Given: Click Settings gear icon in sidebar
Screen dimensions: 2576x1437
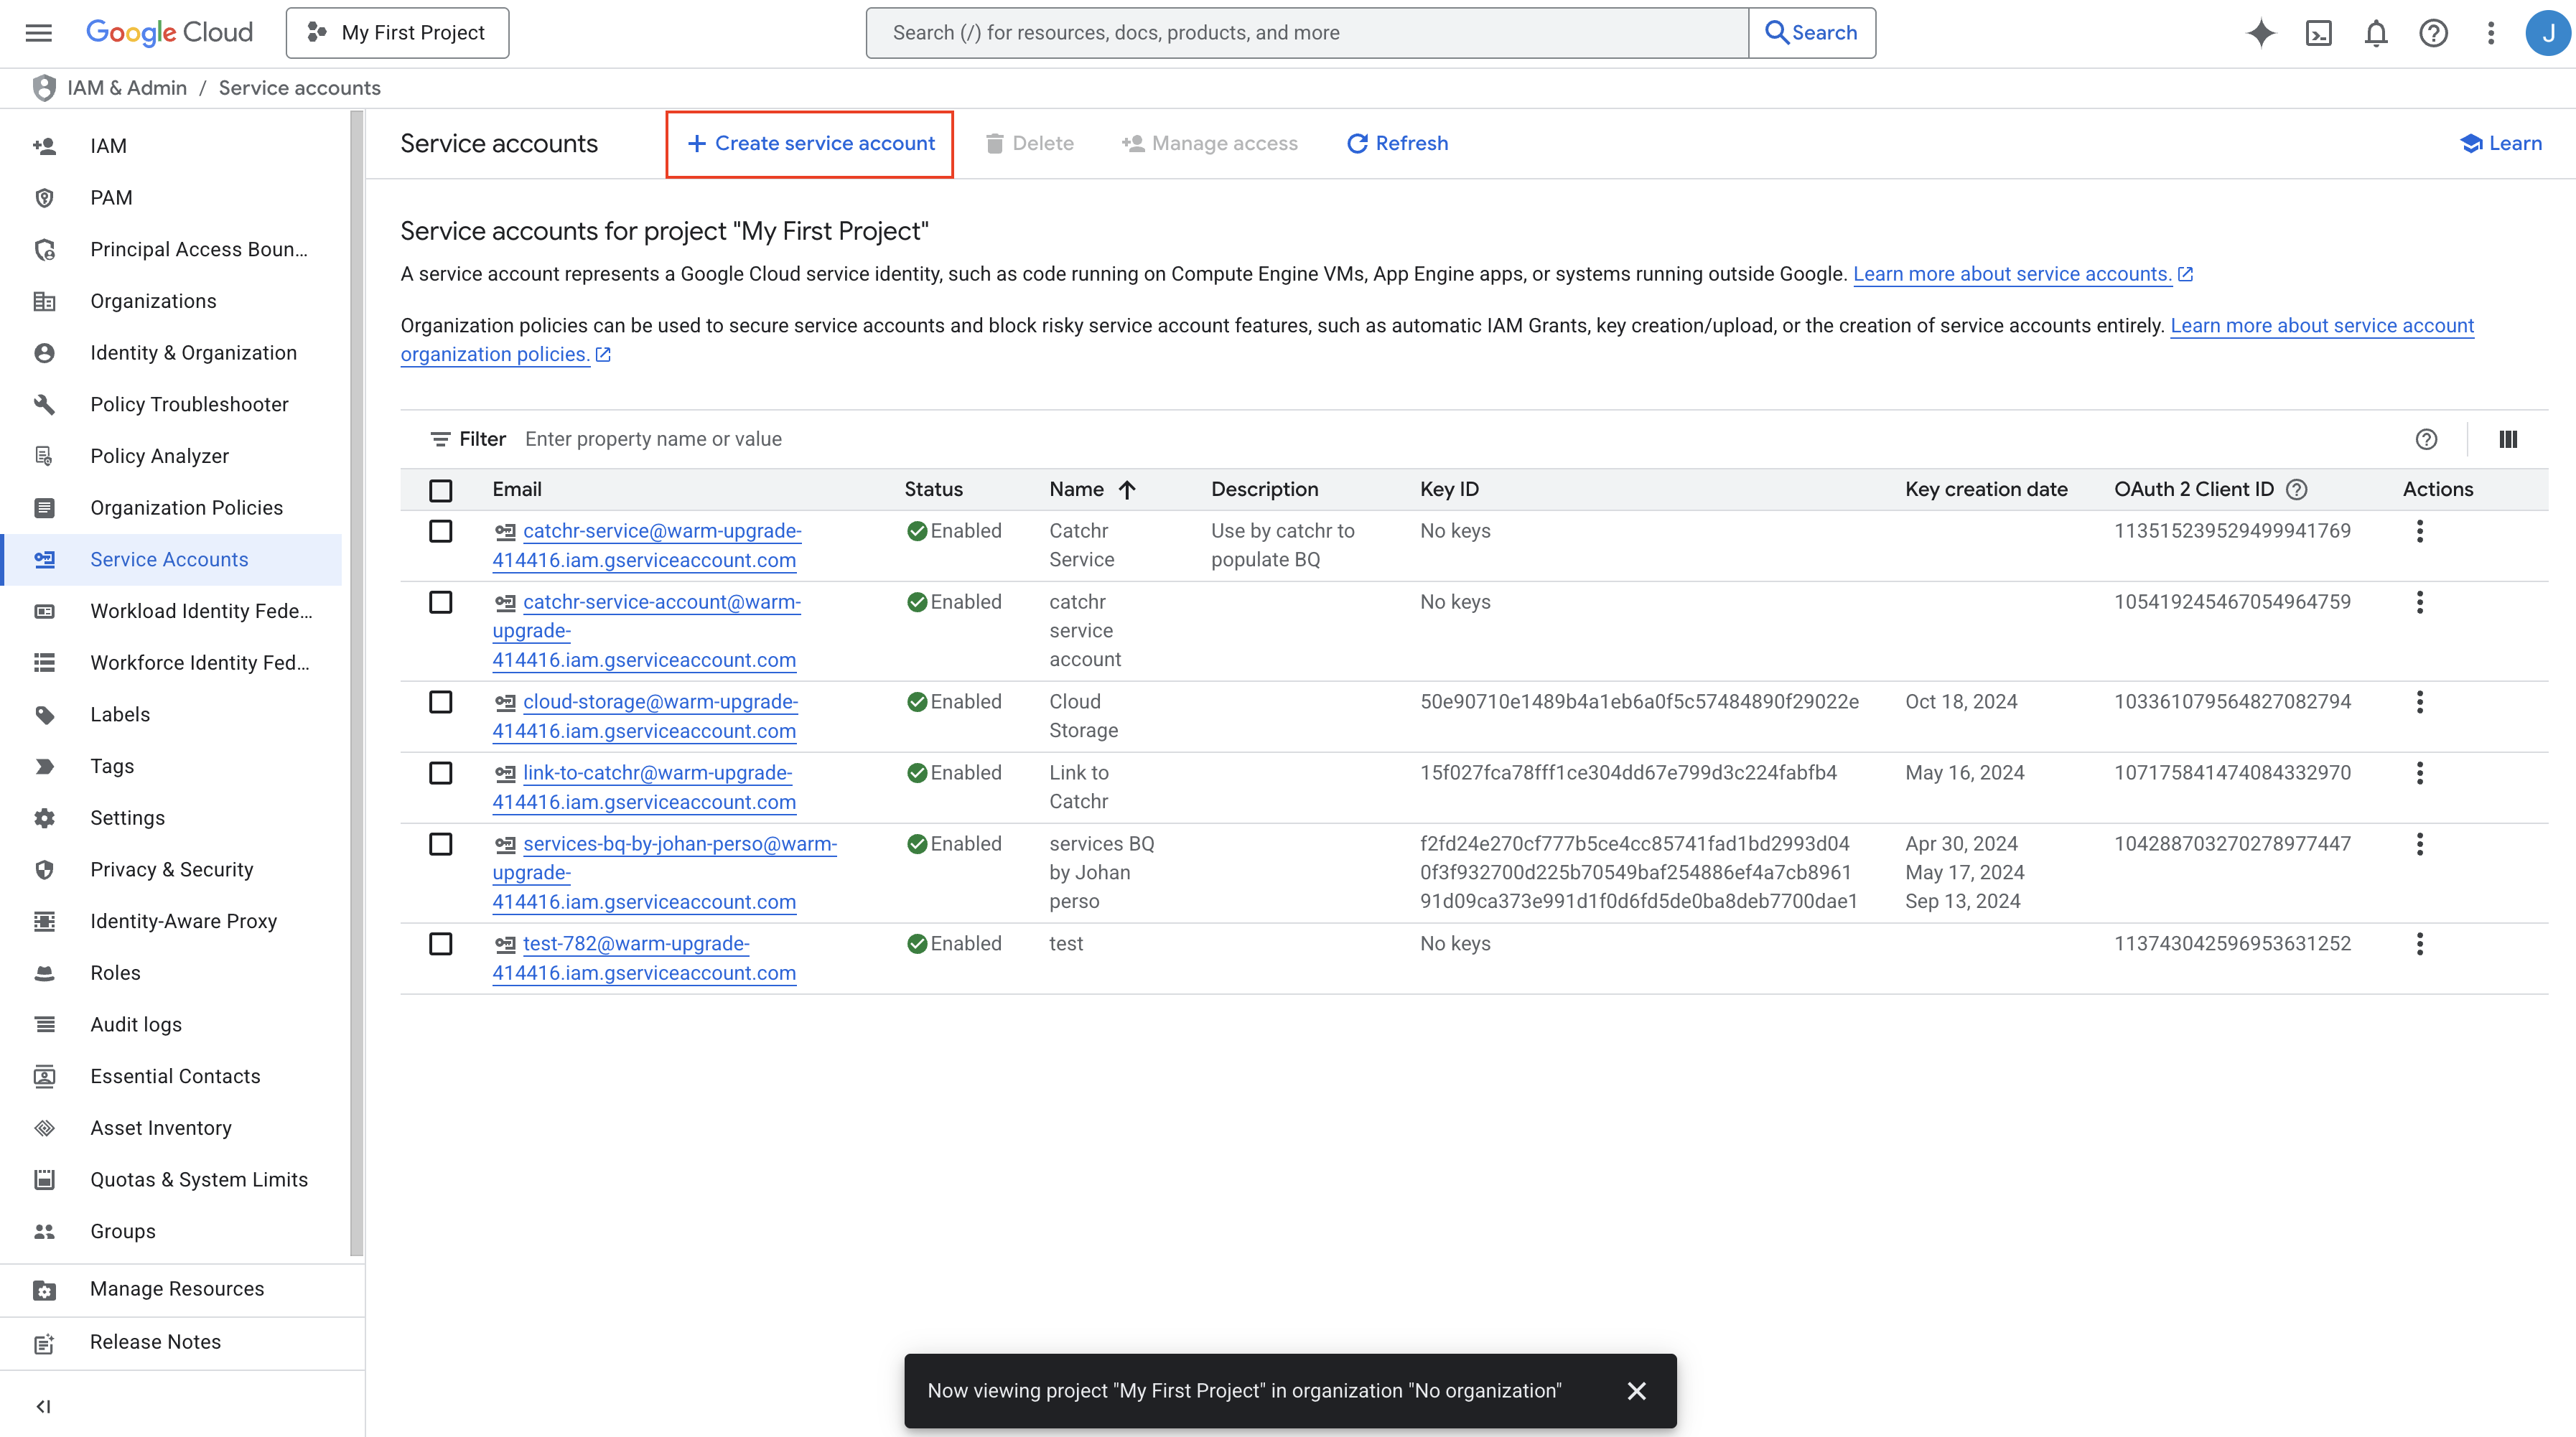Looking at the screenshot, I should click(x=44, y=818).
